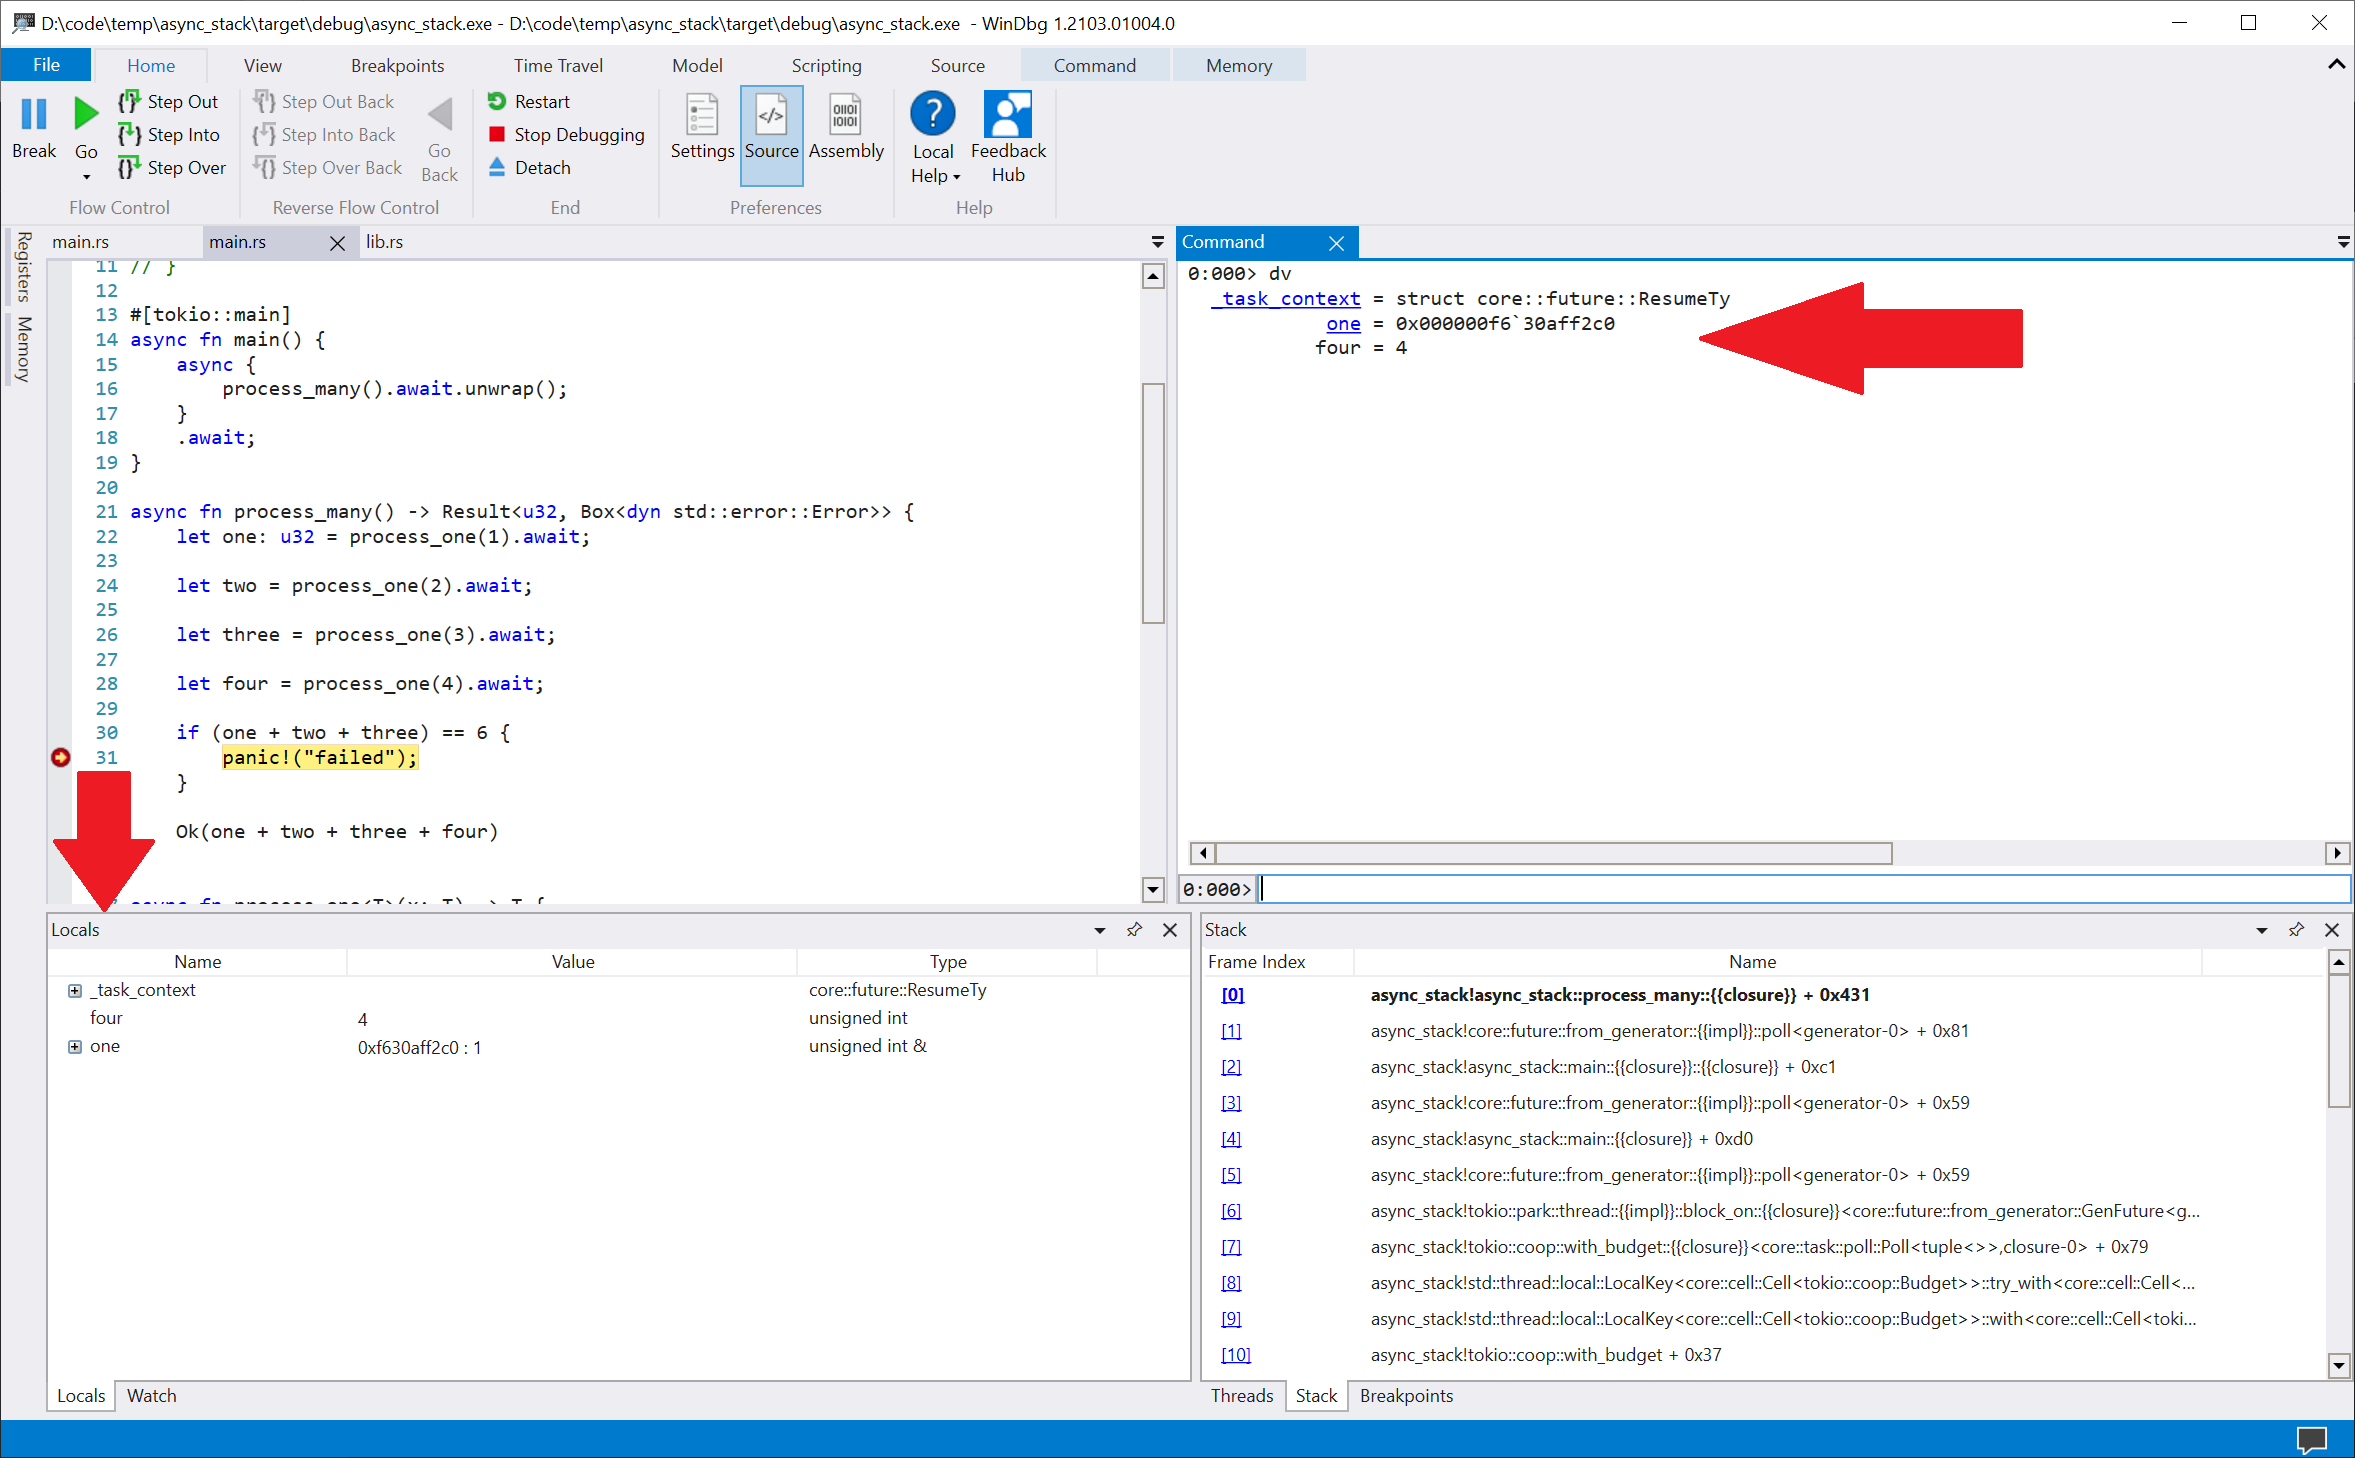Click the breakpoint marker on line 31
Screen dimensions: 2355x1458
click(61, 758)
